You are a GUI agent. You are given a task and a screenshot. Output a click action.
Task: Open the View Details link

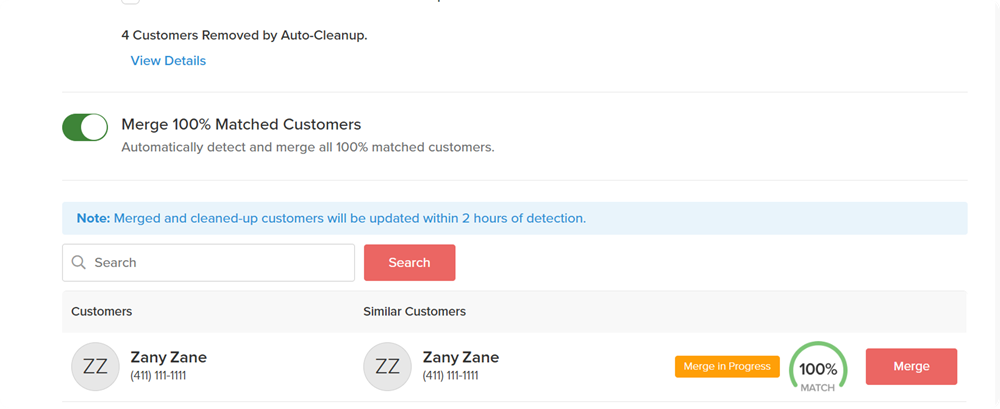click(168, 61)
